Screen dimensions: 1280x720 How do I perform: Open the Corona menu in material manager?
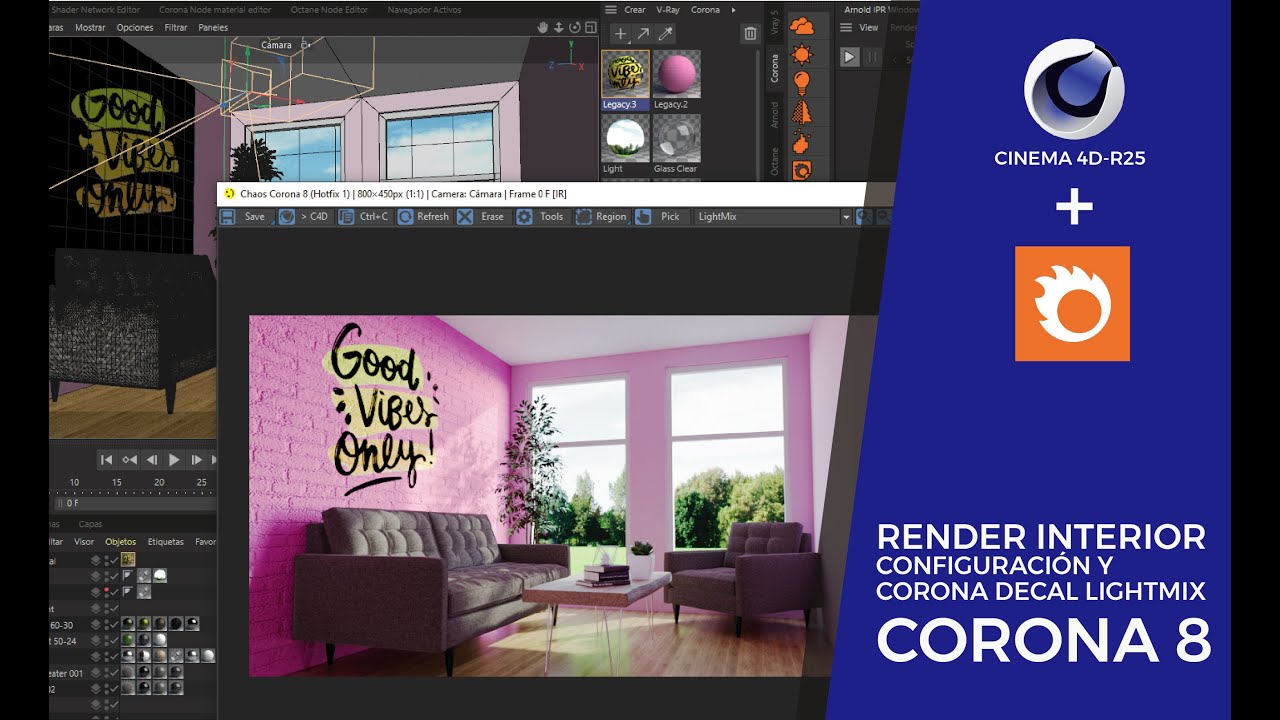pos(705,10)
